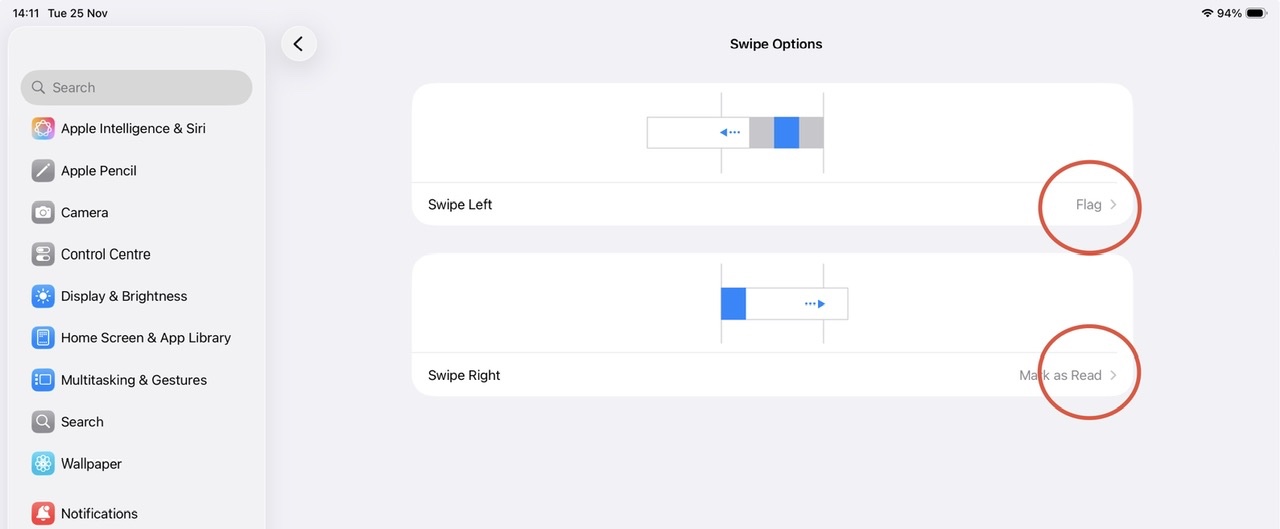
Task: Select Camera settings in the sidebar
Action: 85,213
